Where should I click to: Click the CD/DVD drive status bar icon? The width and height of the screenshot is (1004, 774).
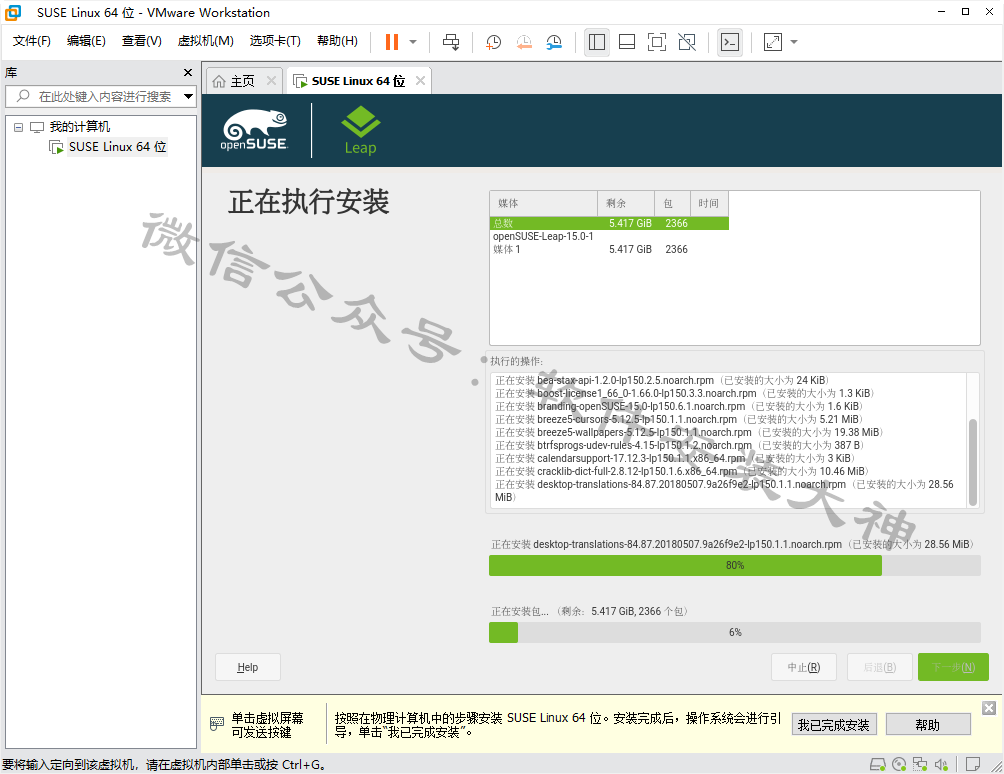point(899,764)
